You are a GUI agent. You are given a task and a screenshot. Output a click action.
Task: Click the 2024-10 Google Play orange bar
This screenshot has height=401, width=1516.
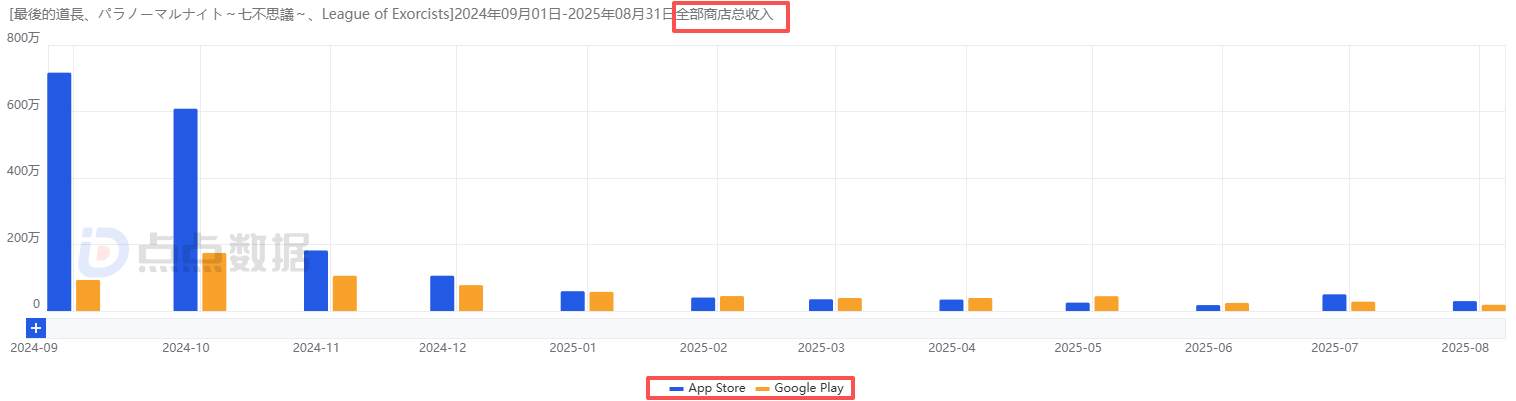pos(214,282)
